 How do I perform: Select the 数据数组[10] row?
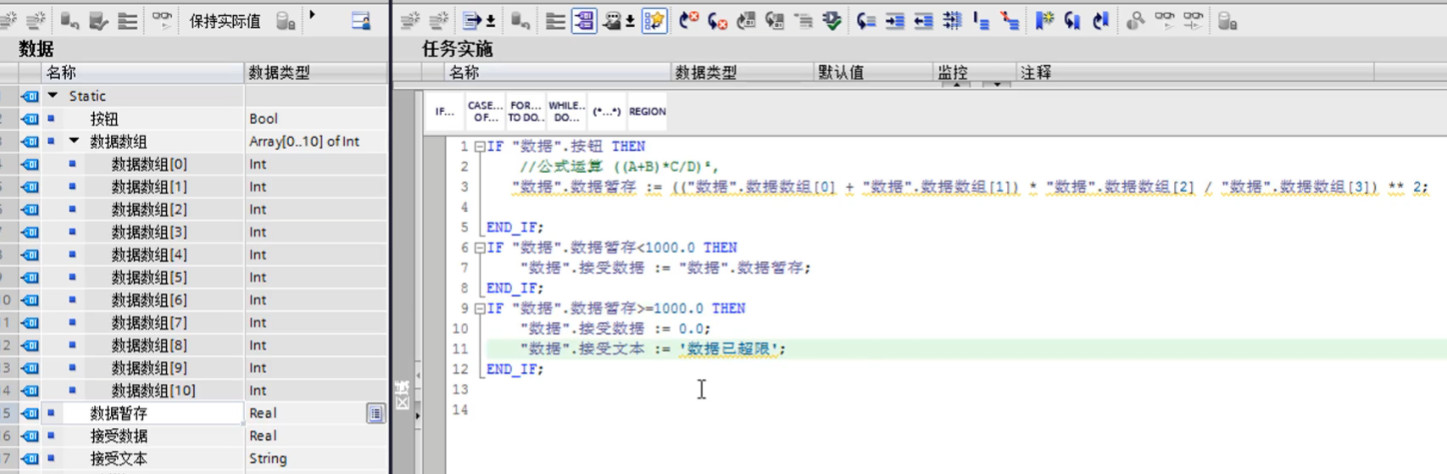pos(194,390)
